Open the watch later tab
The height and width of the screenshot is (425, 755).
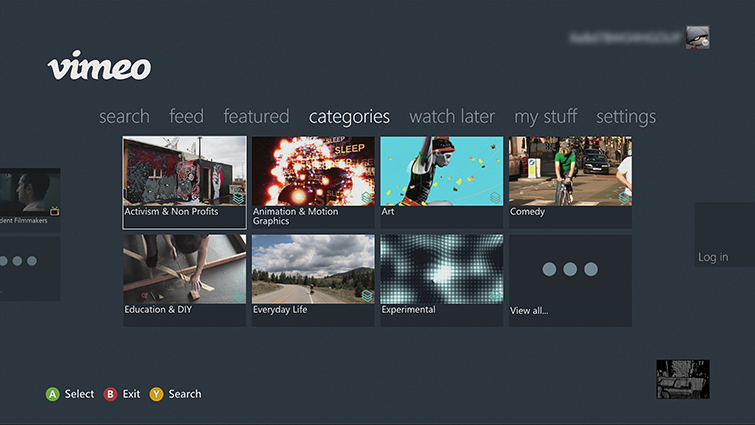click(x=452, y=117)
